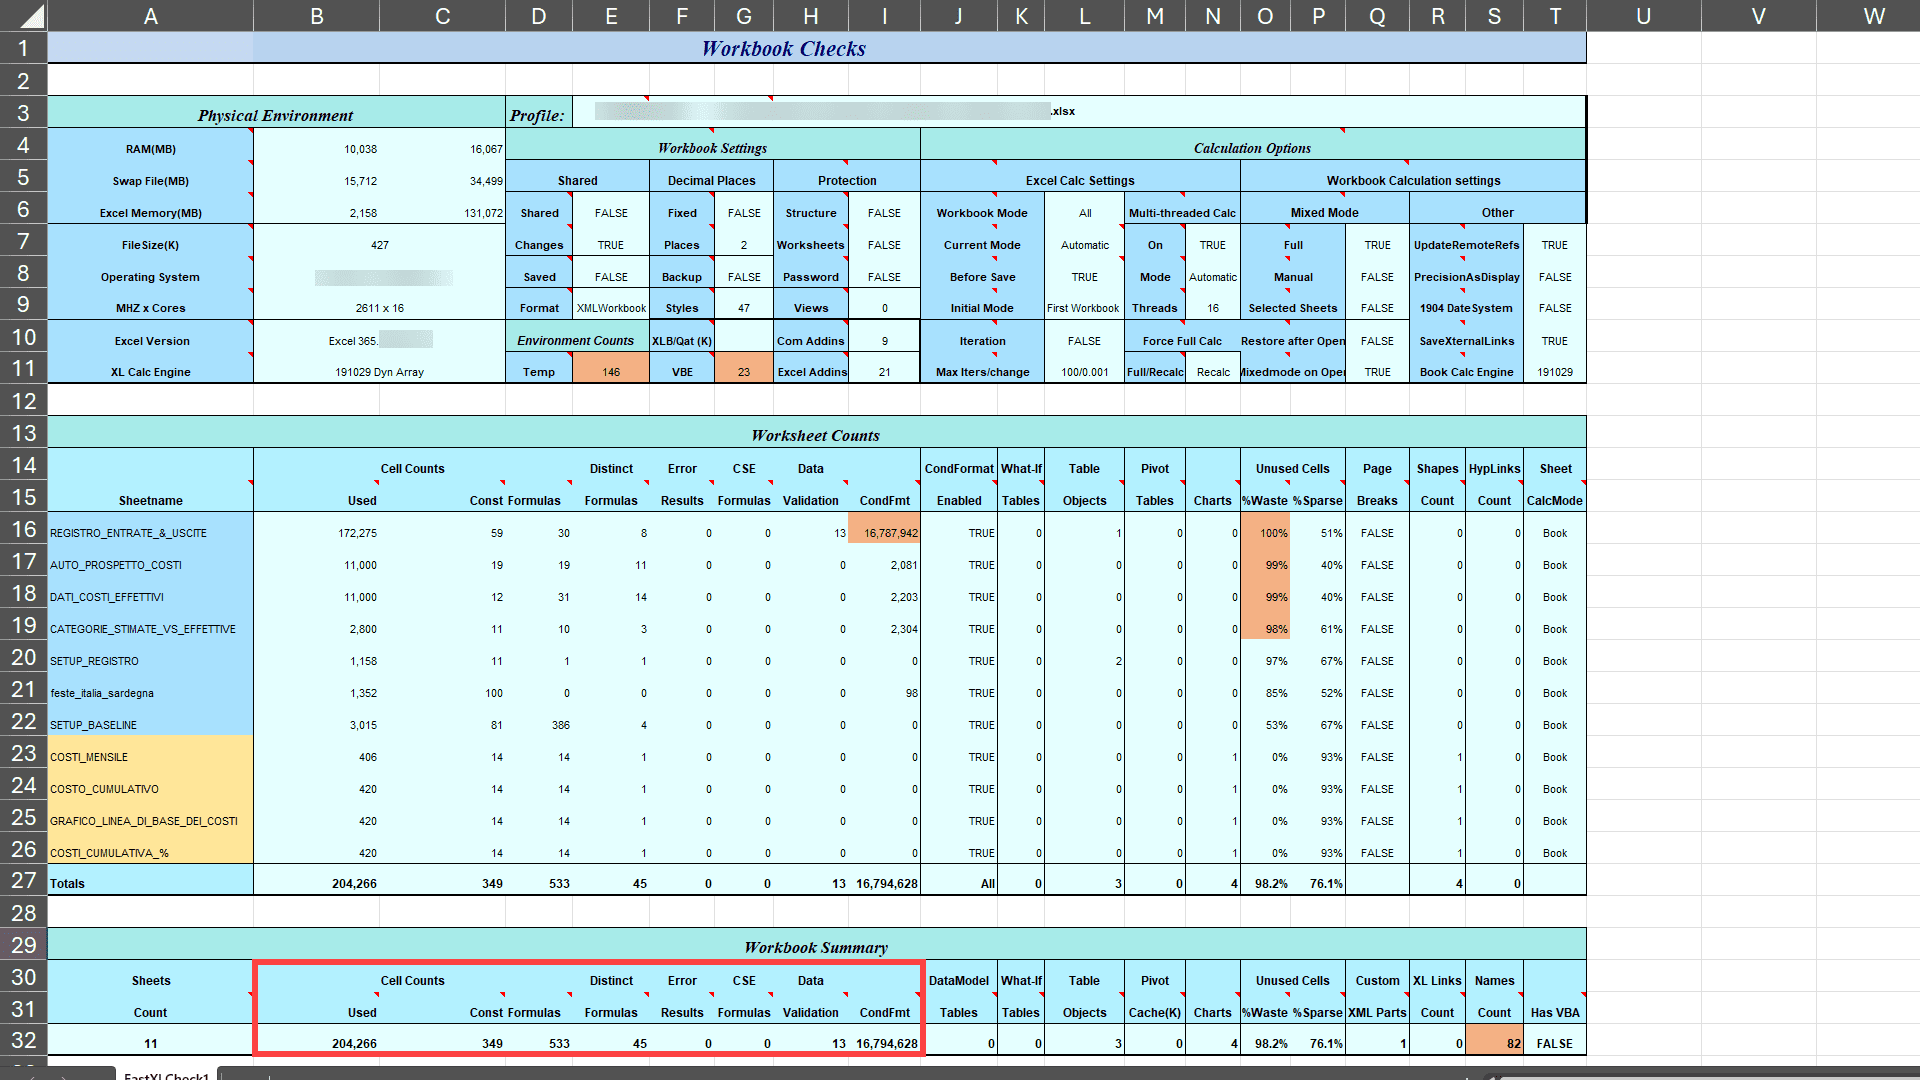Image resolution: width=1920 pixels, height=1080 pixels.
Task: Select the Shared FALSE setting cell
Action: coord(611,212)
